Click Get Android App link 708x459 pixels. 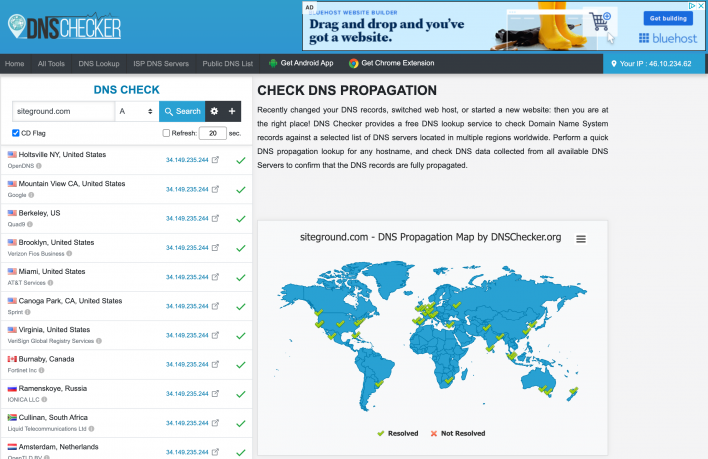(301, 63)
